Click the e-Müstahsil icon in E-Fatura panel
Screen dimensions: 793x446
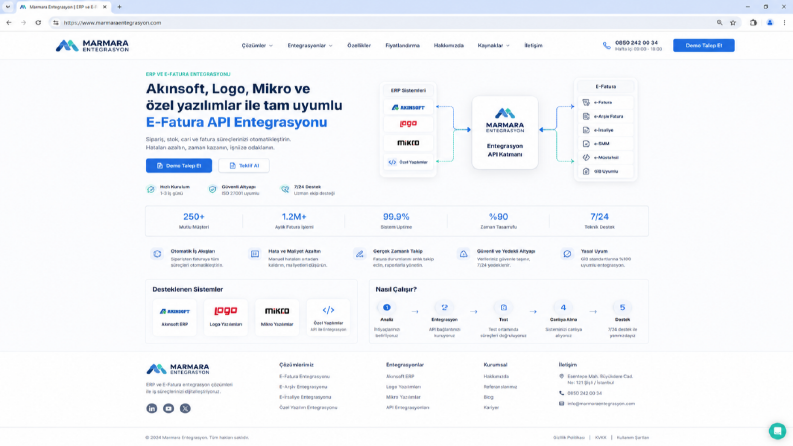(586, 157)
